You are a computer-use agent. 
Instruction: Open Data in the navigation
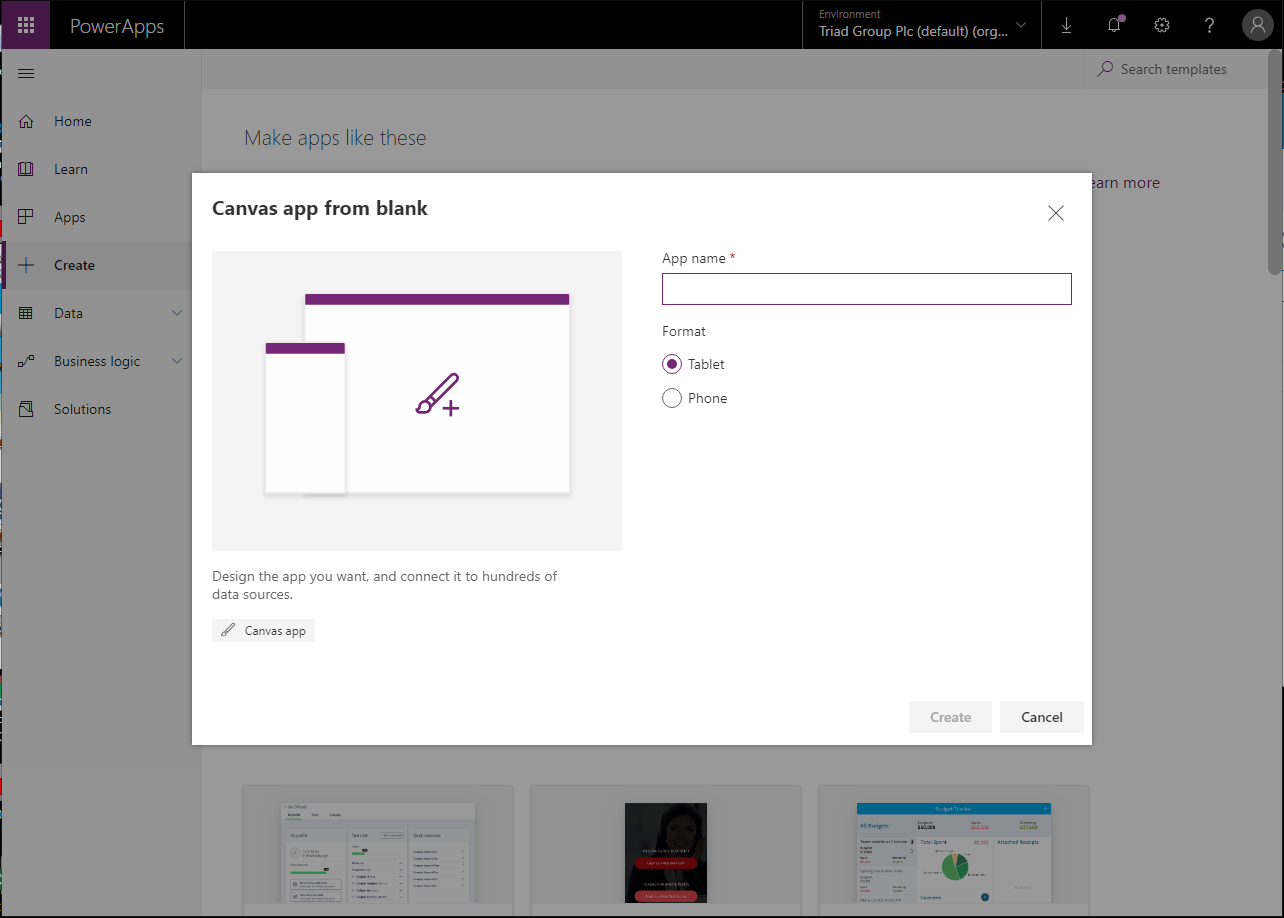pos(96,313)
